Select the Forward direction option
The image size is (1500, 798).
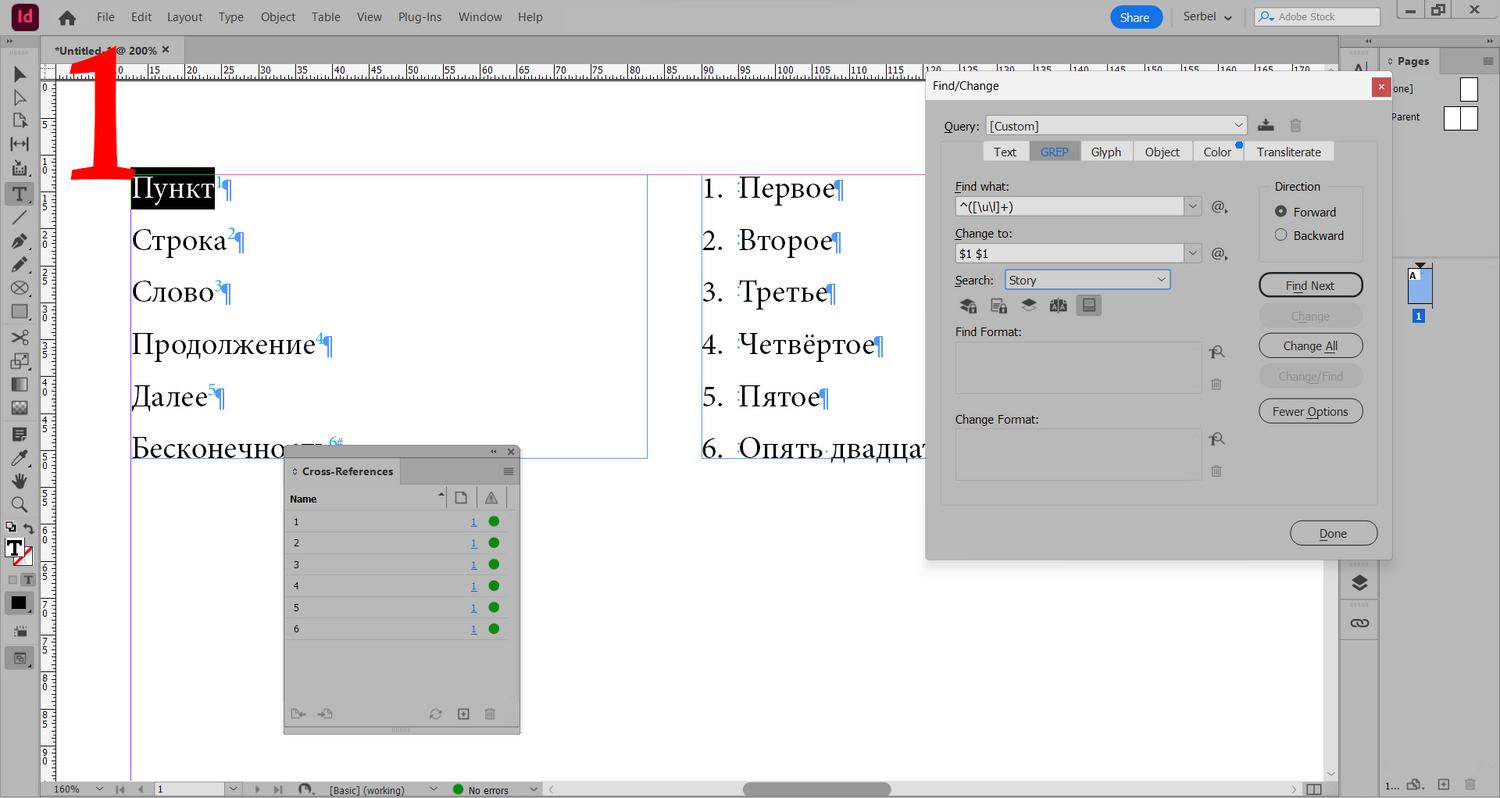point(1281,212)
